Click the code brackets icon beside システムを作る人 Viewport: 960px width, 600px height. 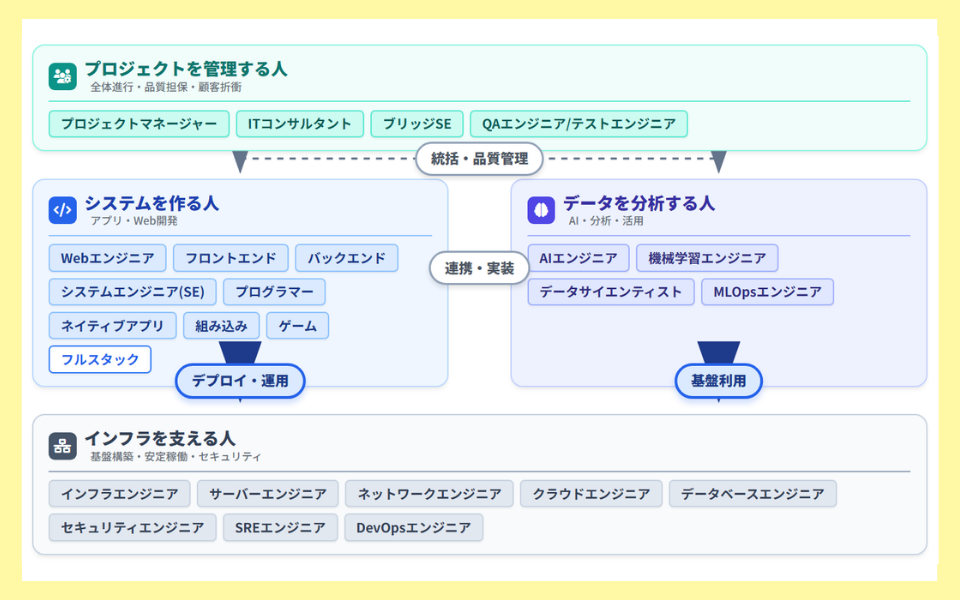62,210
